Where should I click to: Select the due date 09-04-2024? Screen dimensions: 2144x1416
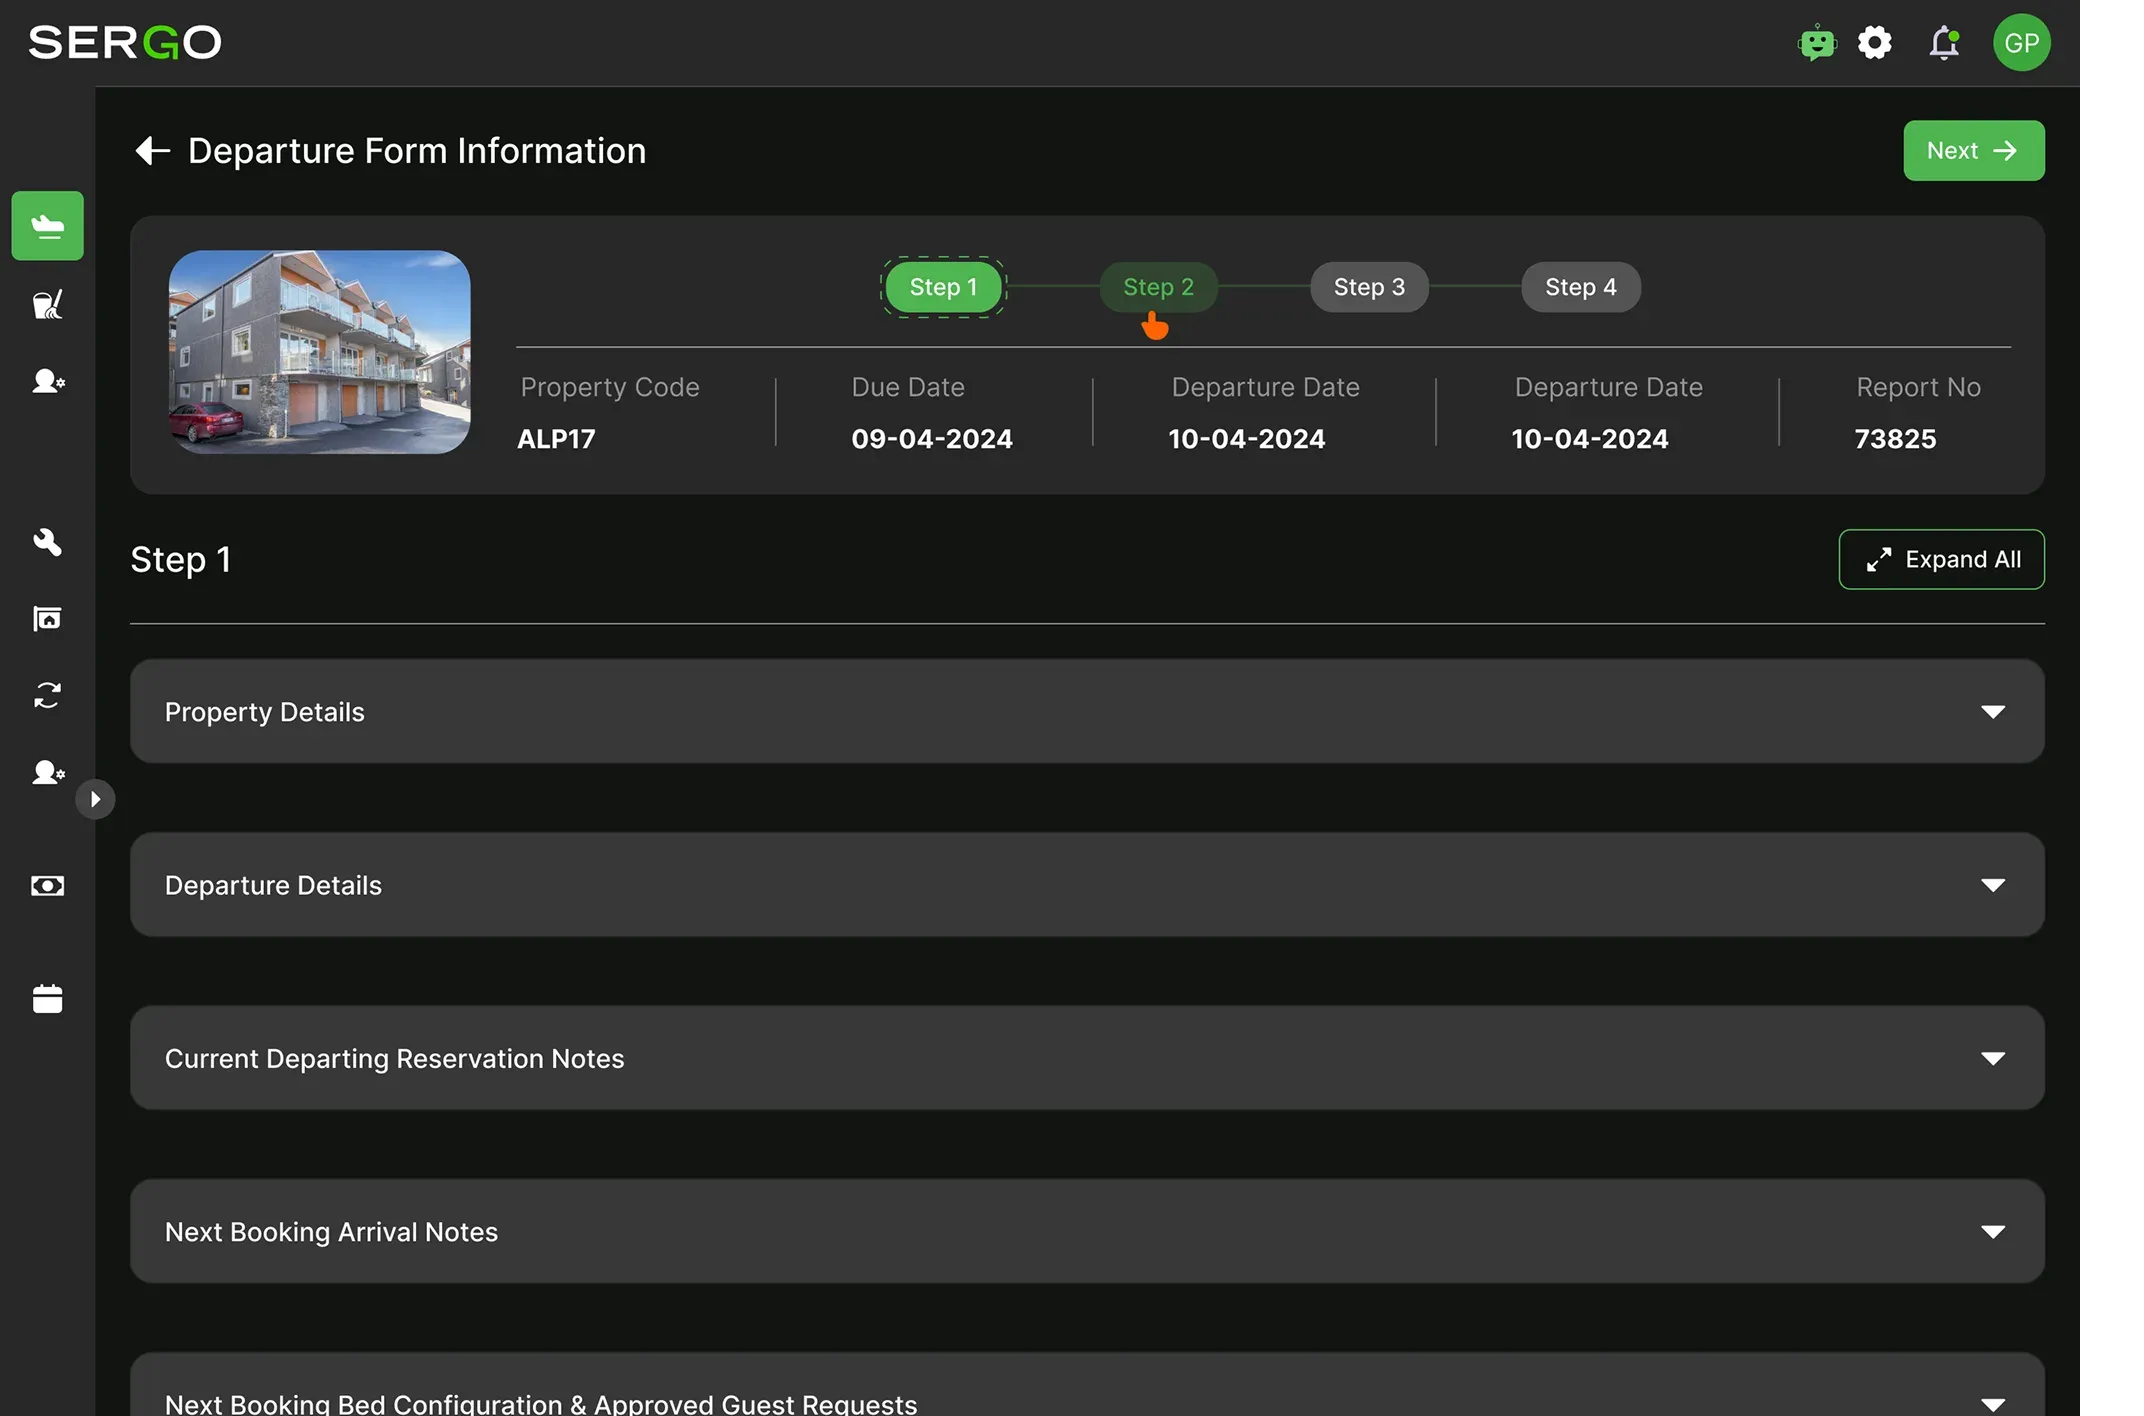tap(931, 439)
